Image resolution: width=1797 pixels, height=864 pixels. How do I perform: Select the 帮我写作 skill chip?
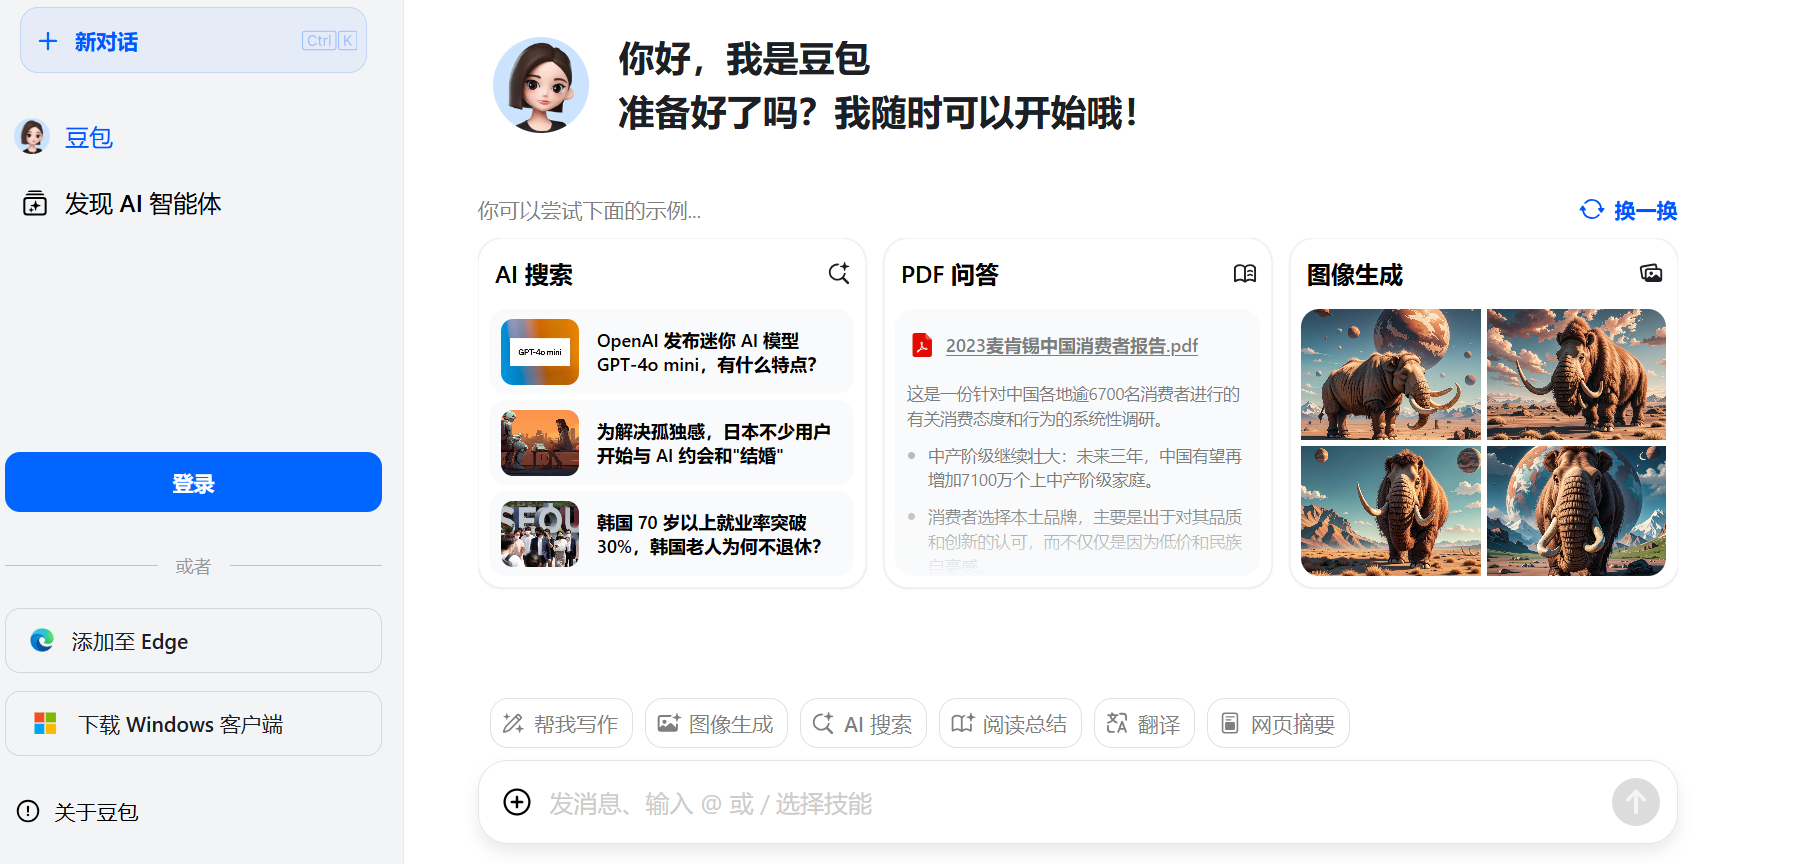click(561, 723)
